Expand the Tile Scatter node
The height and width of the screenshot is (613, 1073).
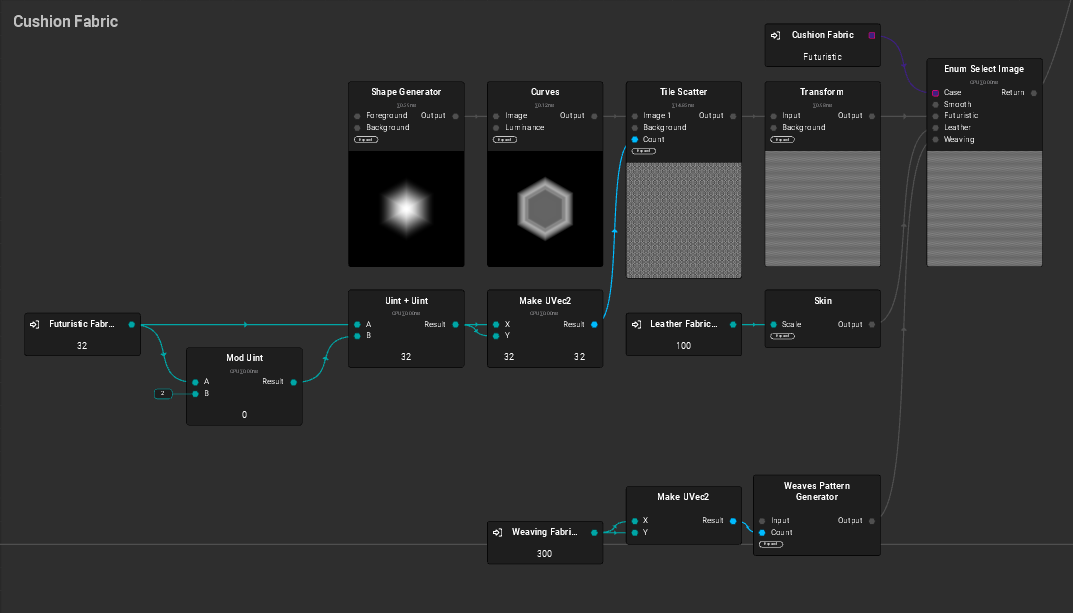(x=644, y=151)
